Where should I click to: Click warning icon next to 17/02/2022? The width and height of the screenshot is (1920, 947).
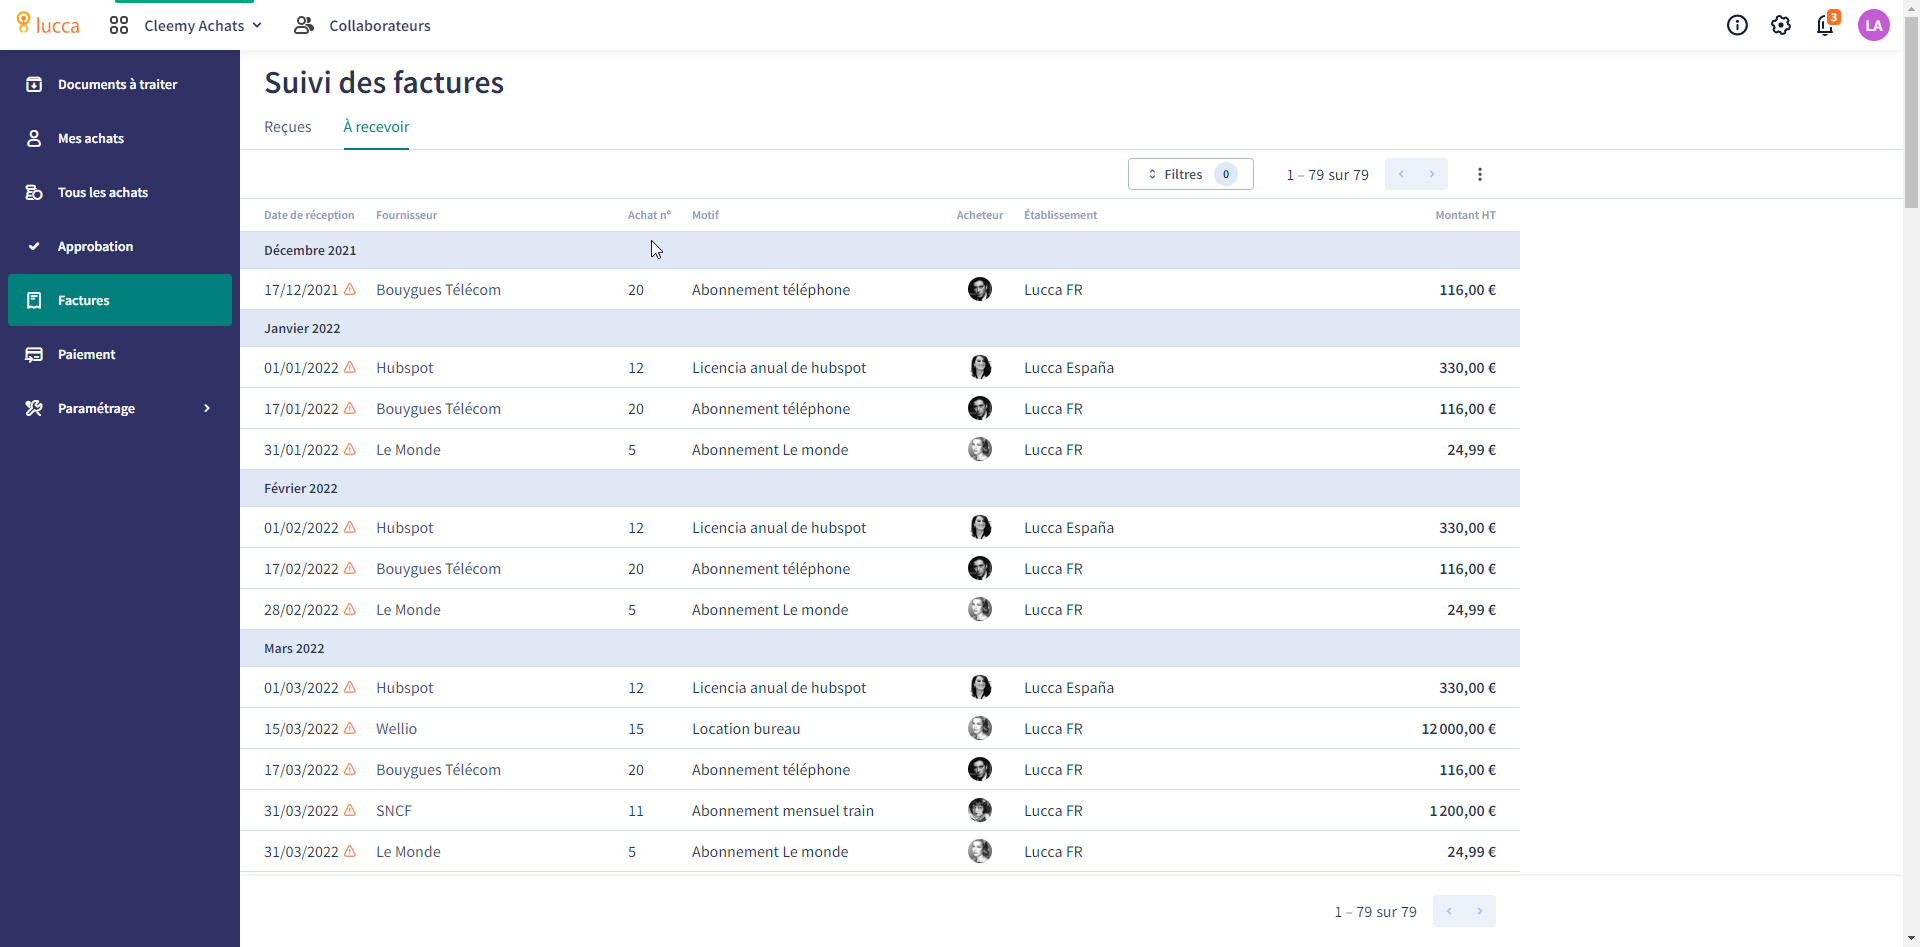350,568
